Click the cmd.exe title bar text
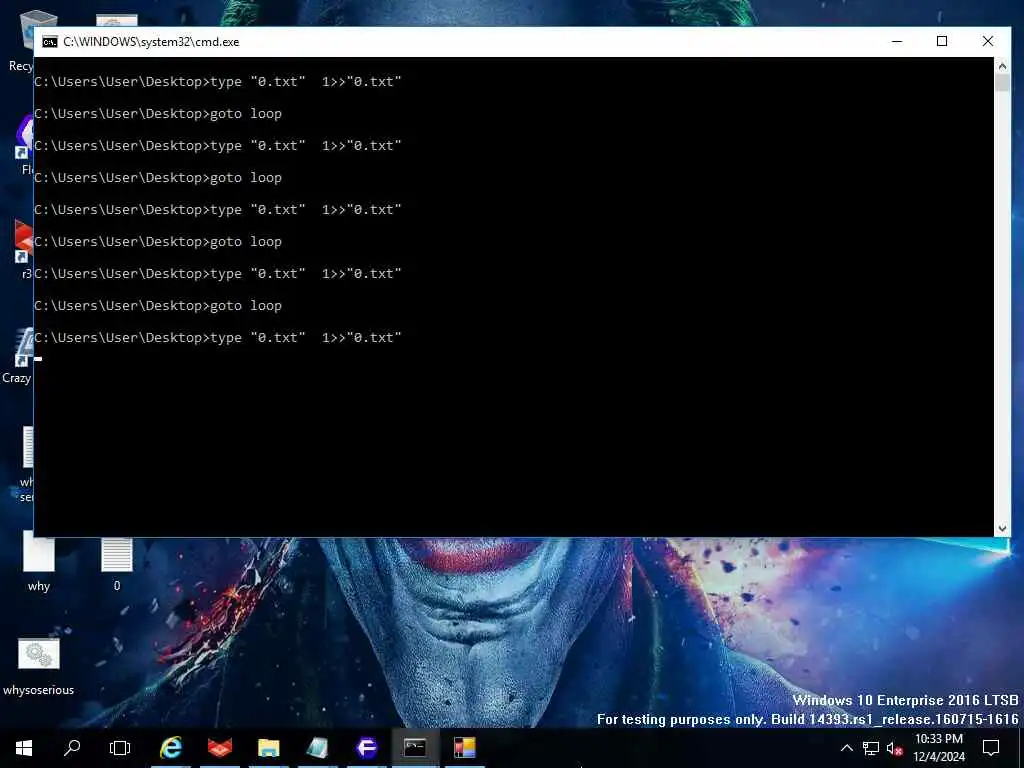The width and height of the screenshot is (1024, 768). (x=152, y=42)
